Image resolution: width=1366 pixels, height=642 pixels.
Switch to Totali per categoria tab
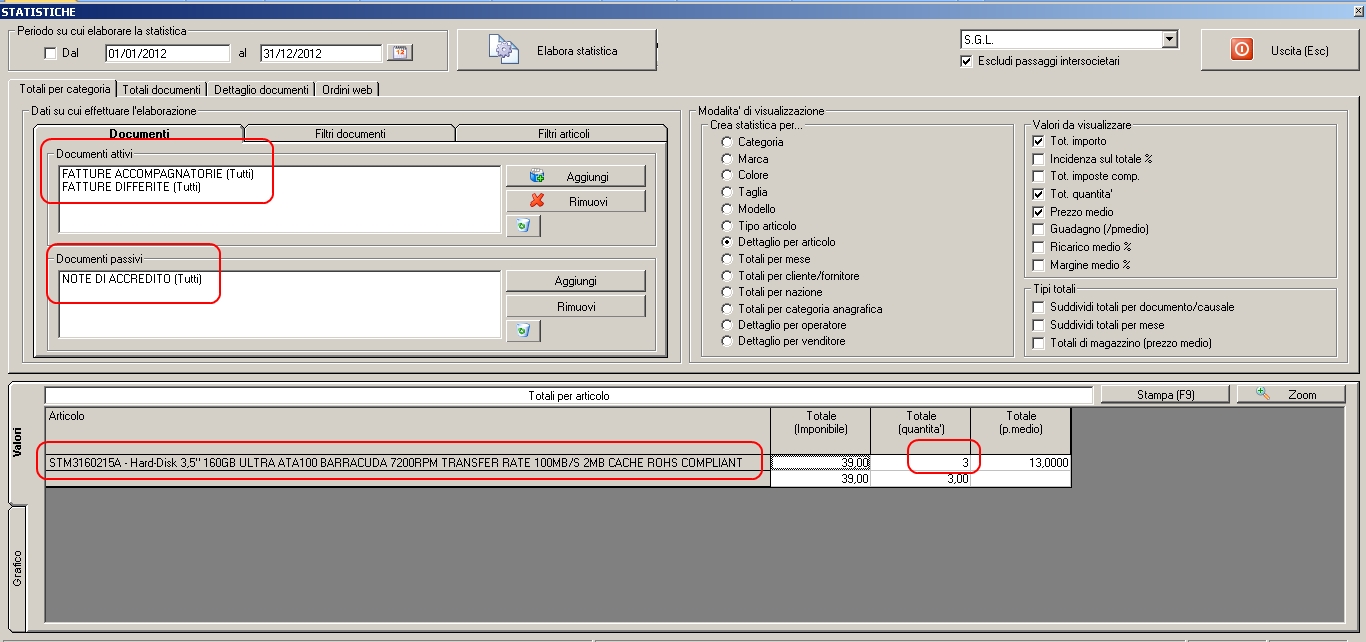coord(65,89)
